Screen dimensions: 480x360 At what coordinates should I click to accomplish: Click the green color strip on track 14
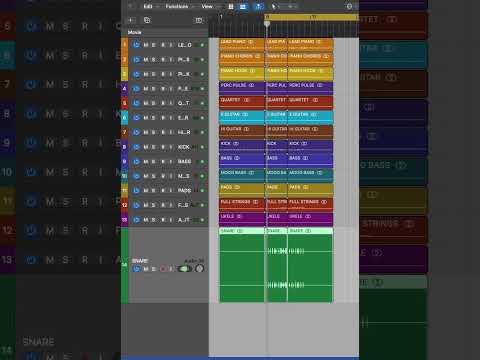click(124, 265)
